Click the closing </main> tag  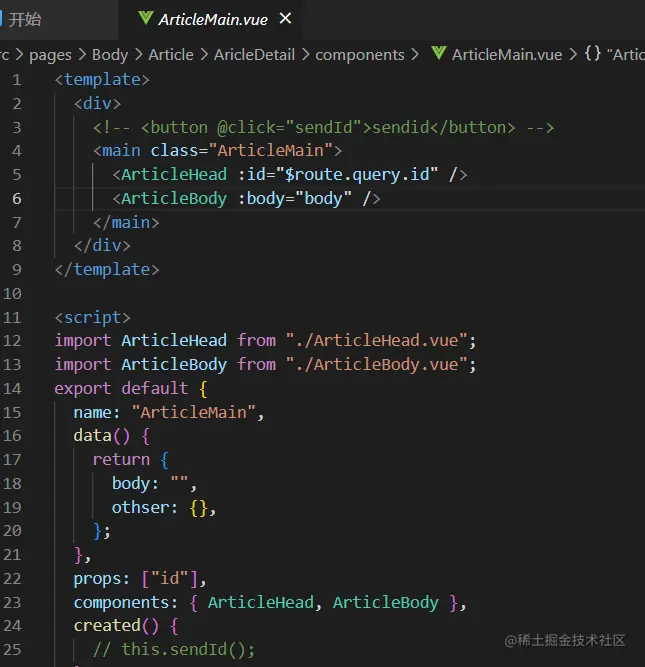point(126,222)
